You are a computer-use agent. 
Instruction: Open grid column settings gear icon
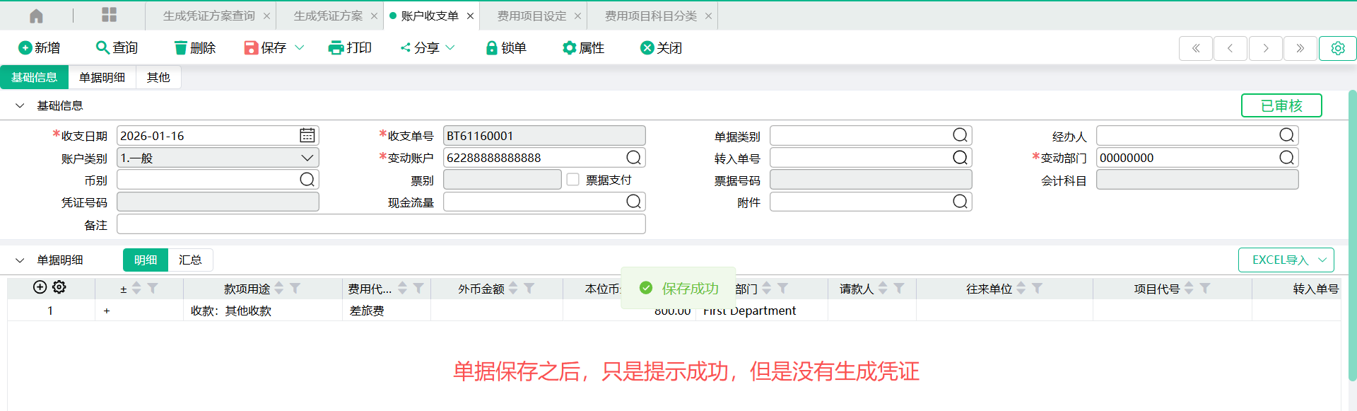point(59,288)
